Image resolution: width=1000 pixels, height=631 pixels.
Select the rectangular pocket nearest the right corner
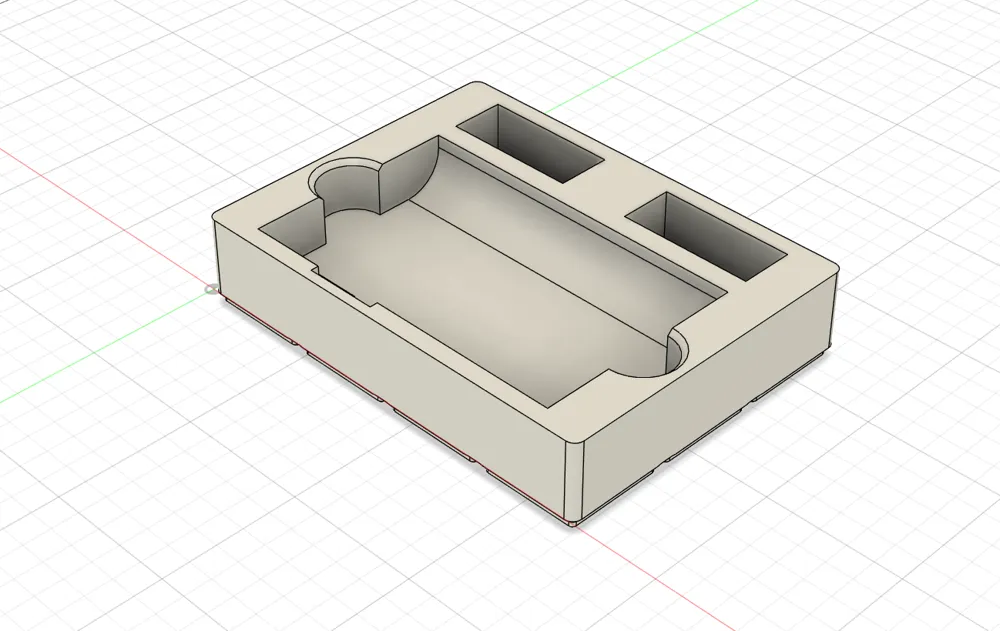click(x=706, y=236)
